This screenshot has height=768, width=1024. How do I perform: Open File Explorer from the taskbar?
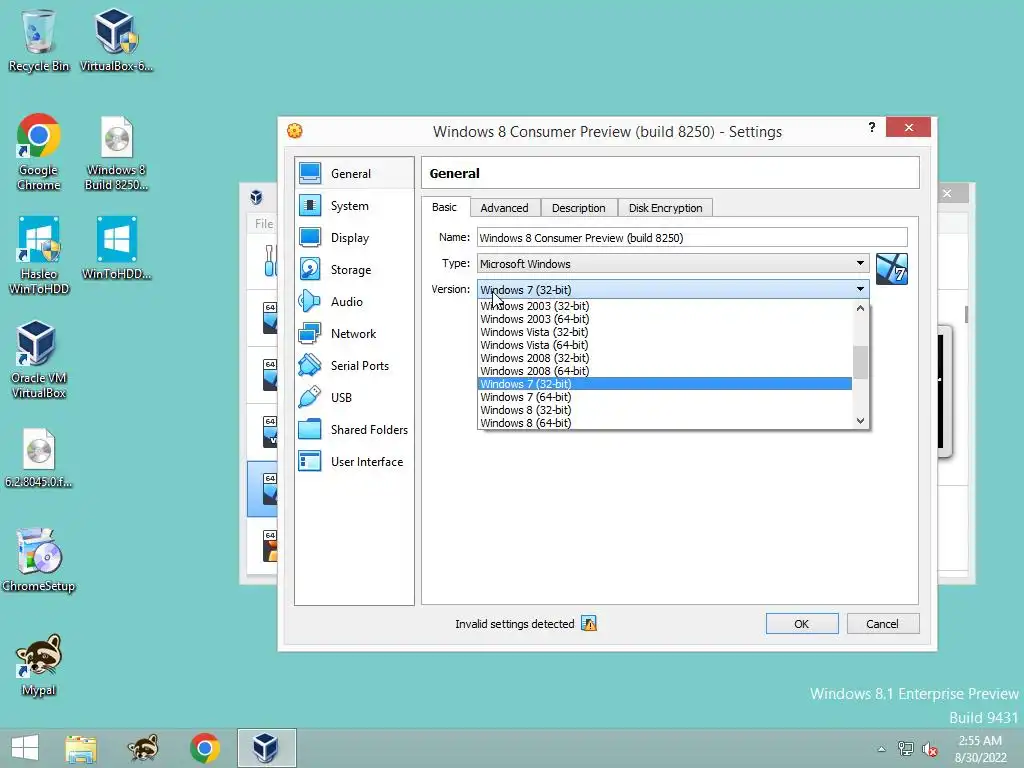pyautogui.click(x=81, y=748)
